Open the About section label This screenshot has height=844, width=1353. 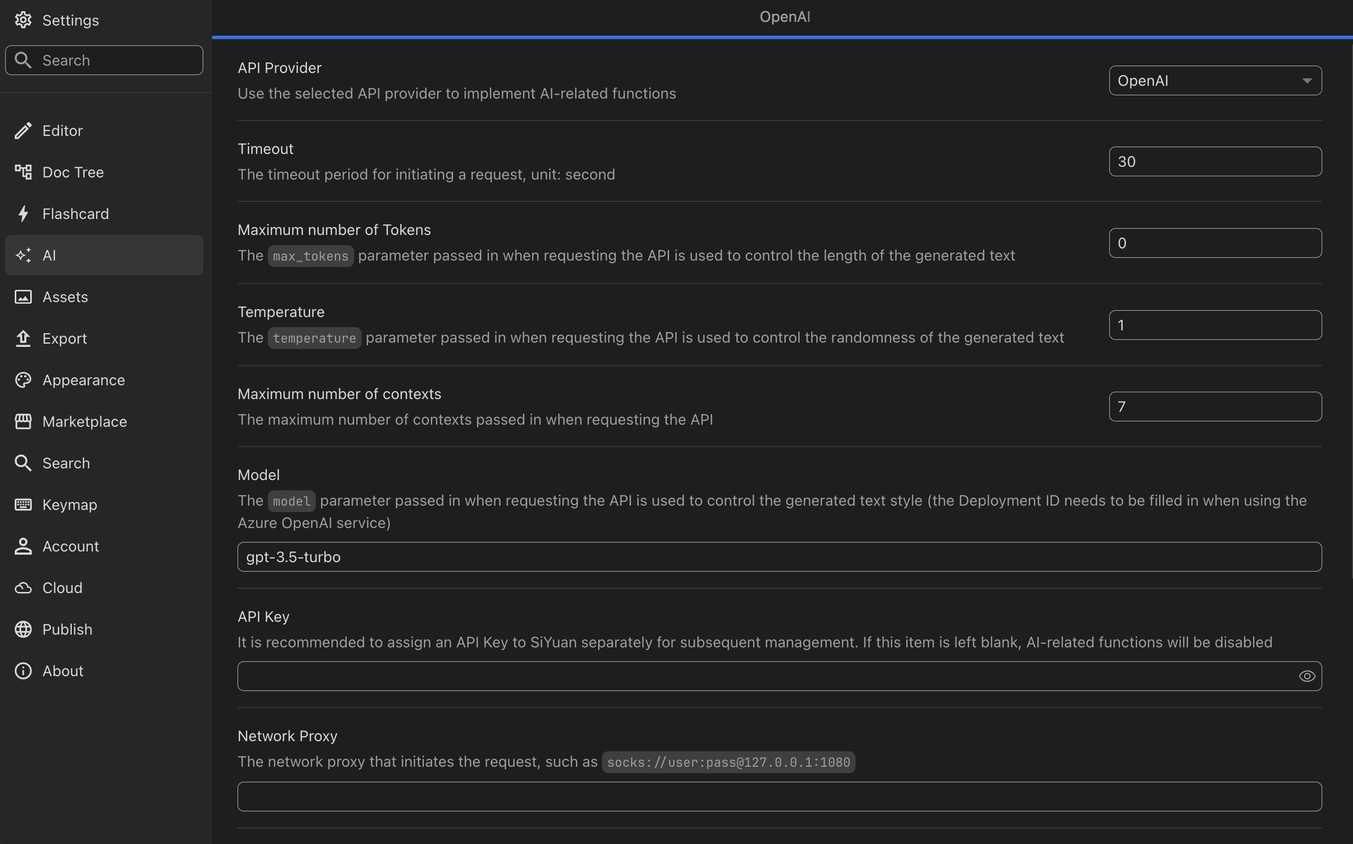[x=63, y=671]
